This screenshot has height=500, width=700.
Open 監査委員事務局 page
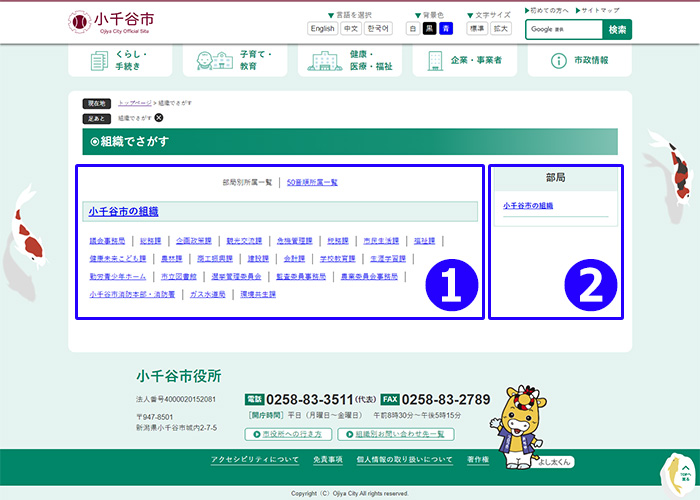tap(301, 276)
